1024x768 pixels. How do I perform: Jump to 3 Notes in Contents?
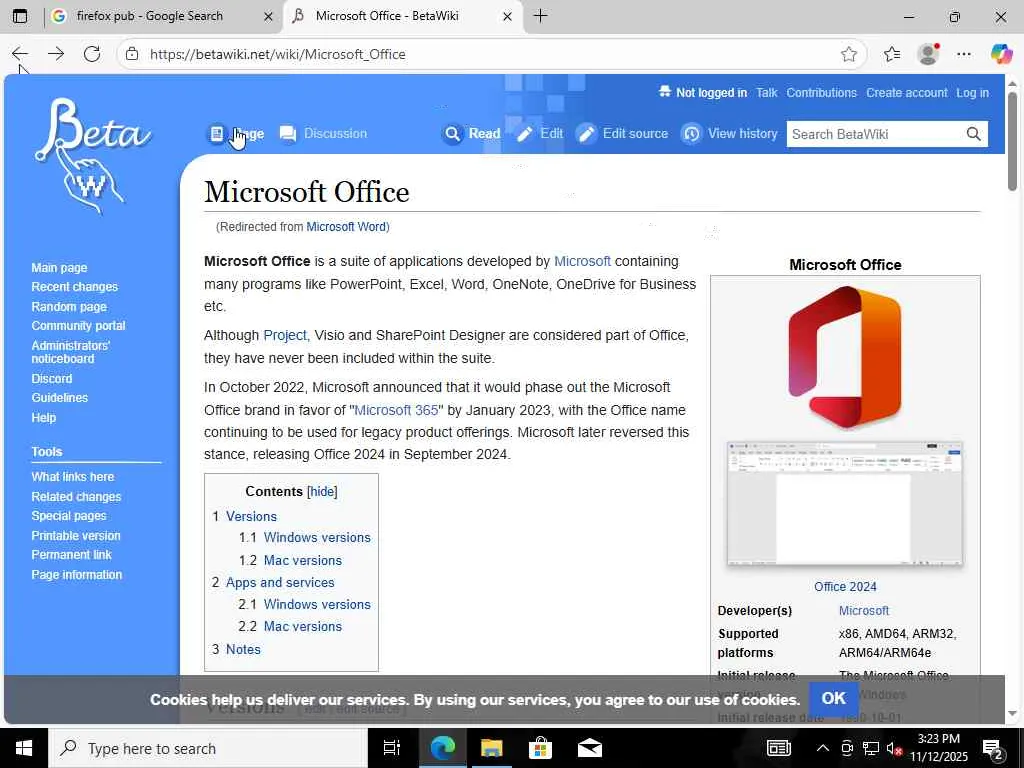coord(236,650)
